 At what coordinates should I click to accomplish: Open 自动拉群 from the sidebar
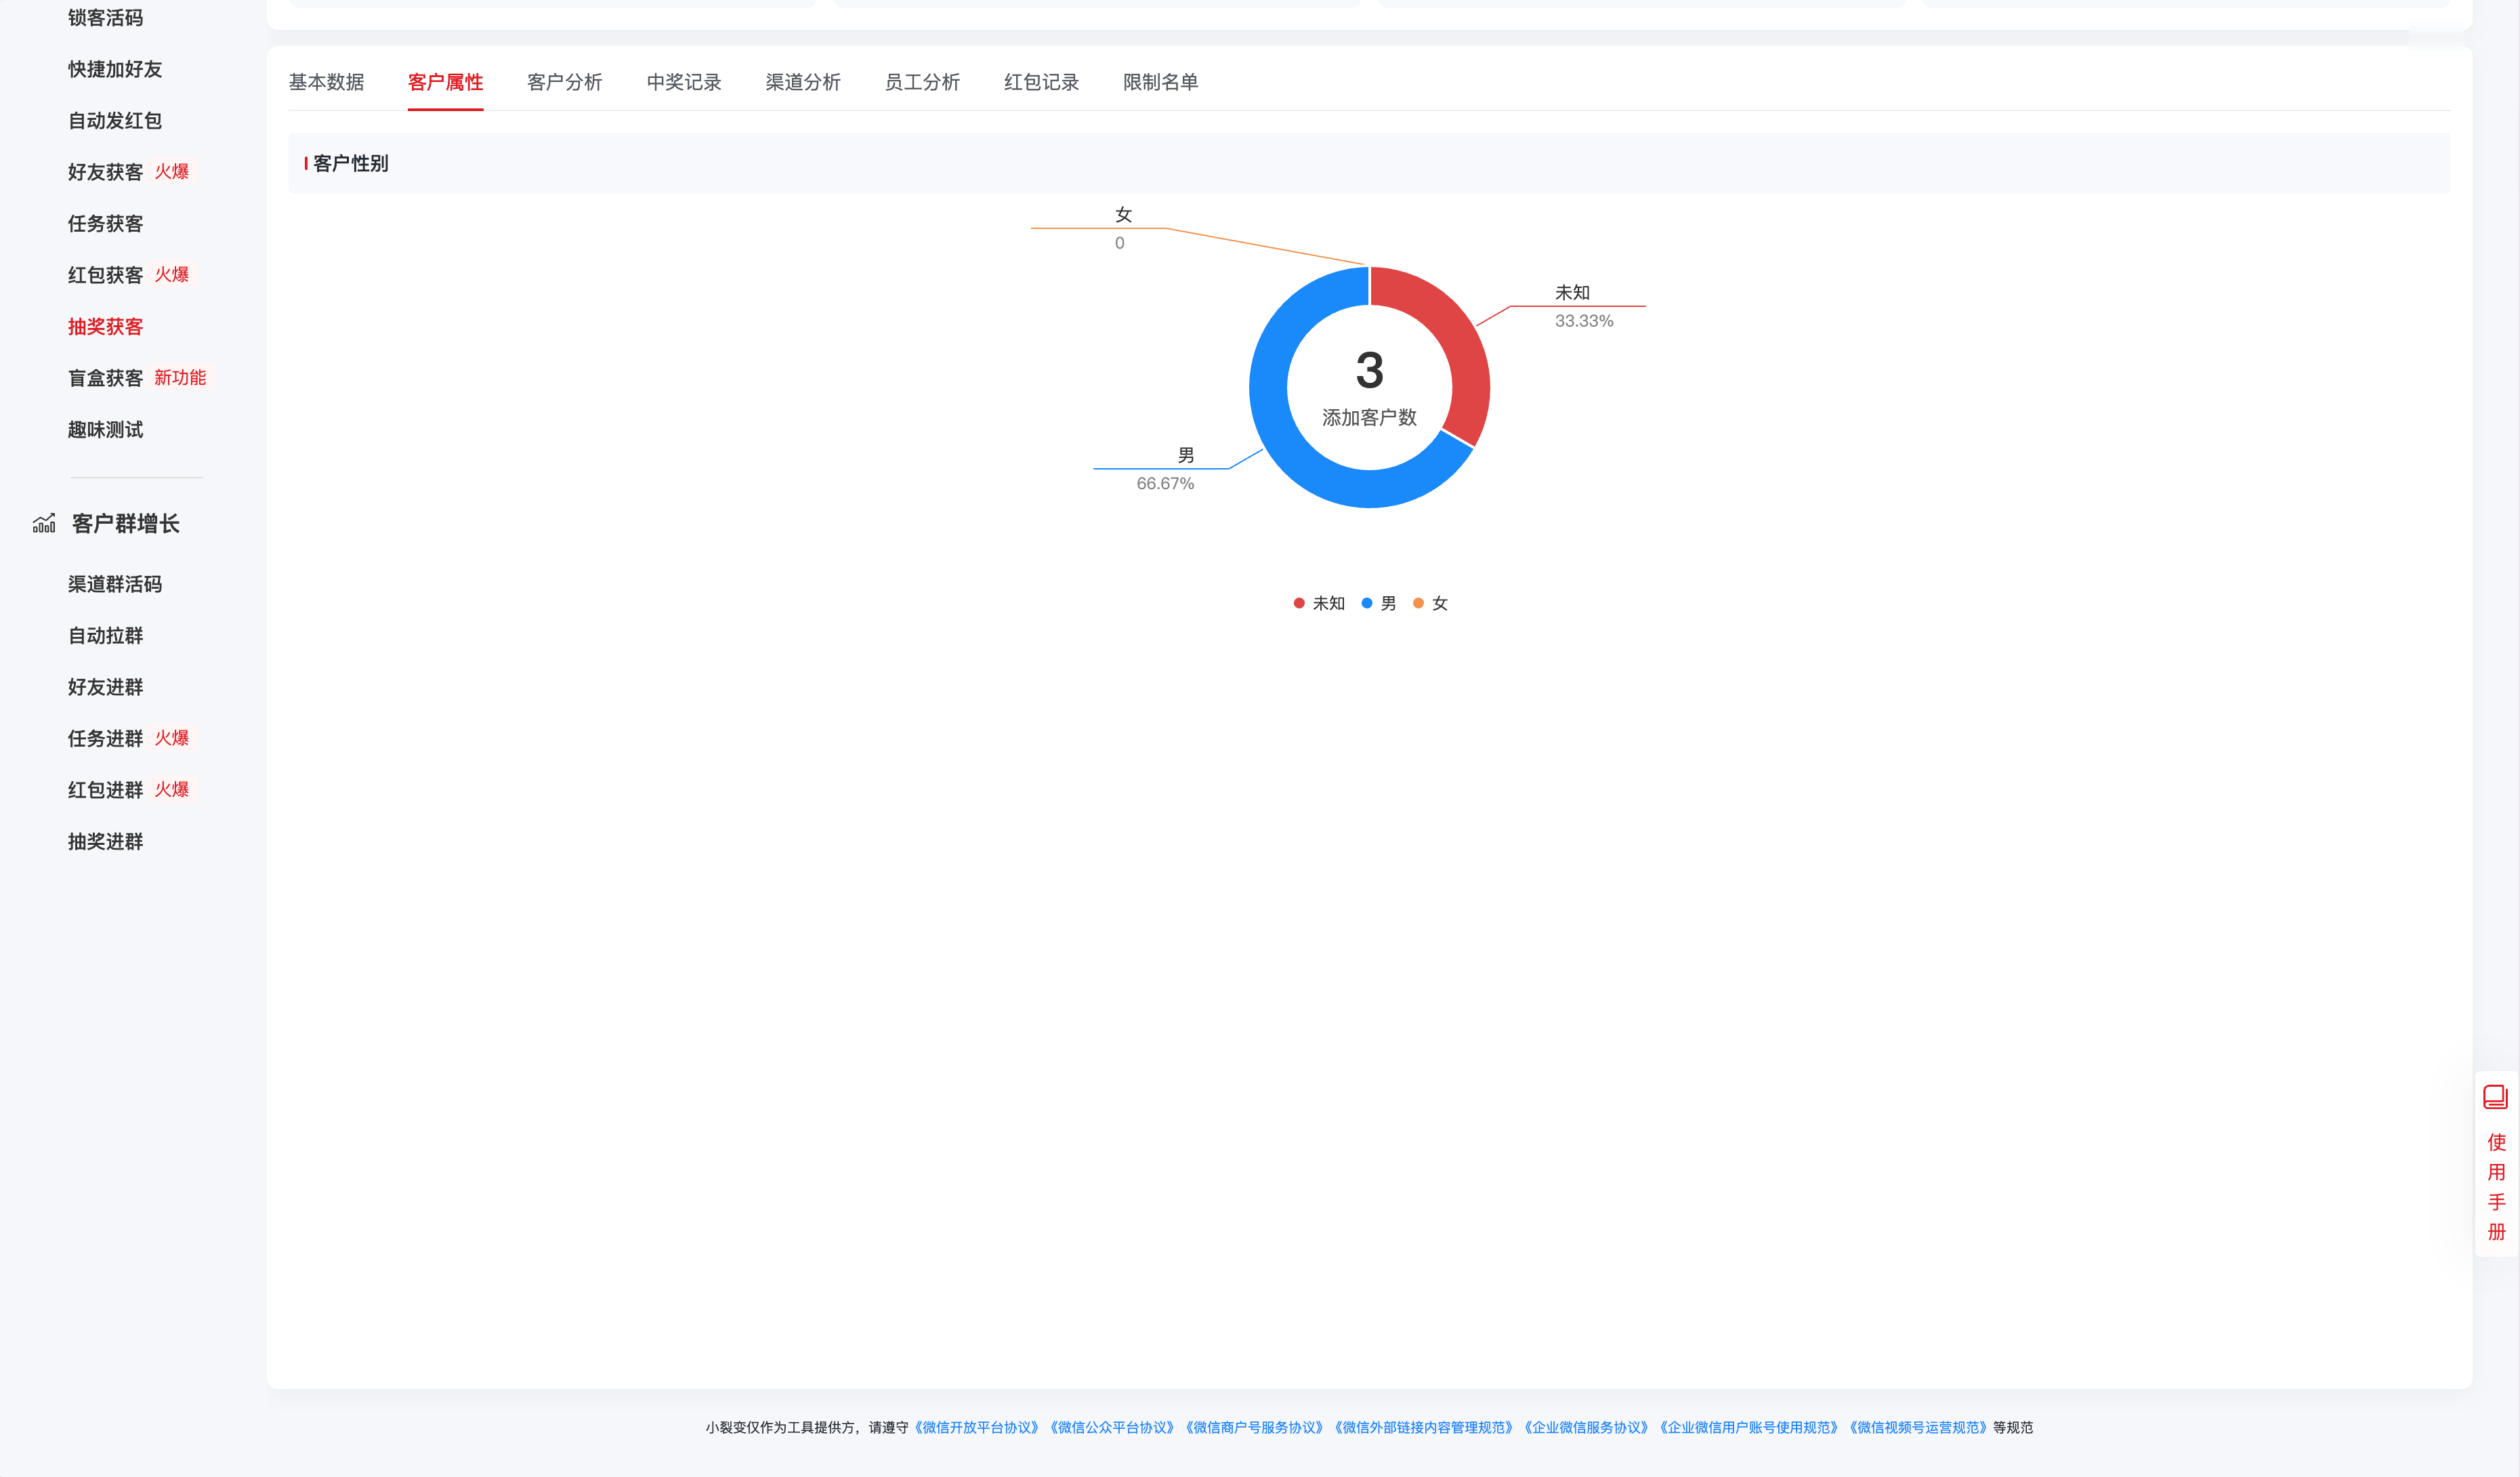(105, 636)
